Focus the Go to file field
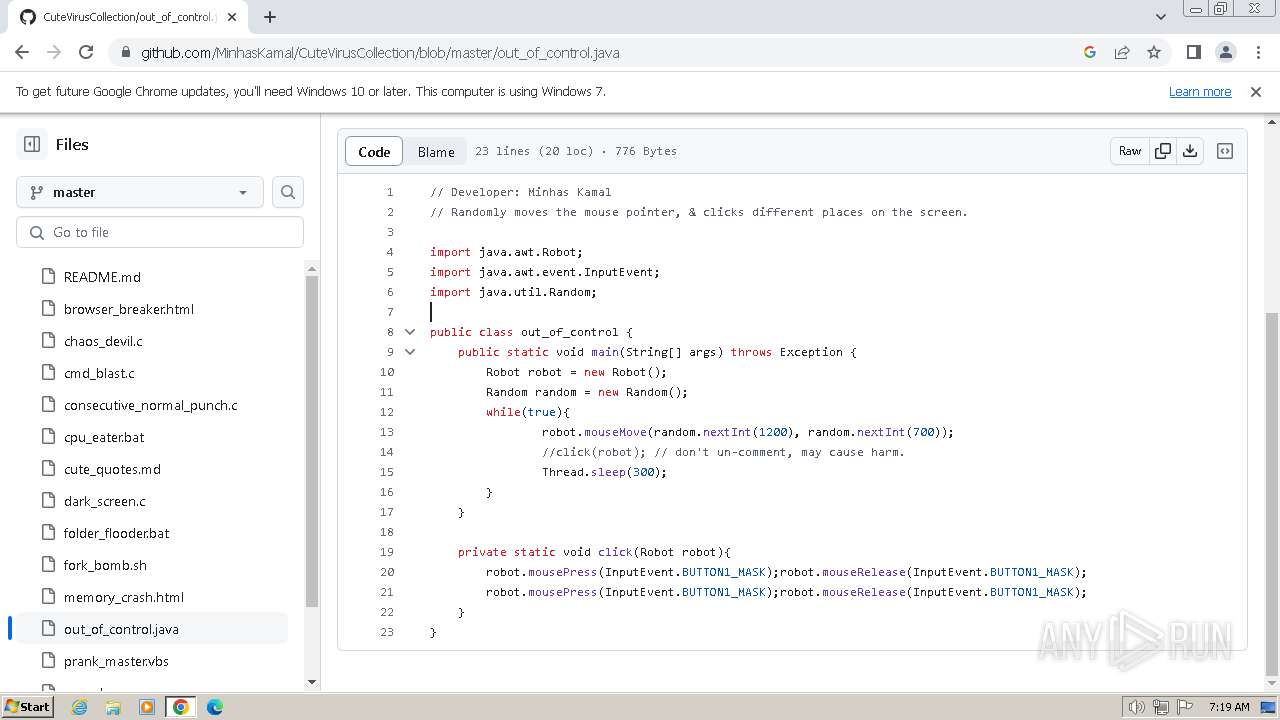Image resolution: width=1280 pixels, height=720 pixels. point(160,232)
